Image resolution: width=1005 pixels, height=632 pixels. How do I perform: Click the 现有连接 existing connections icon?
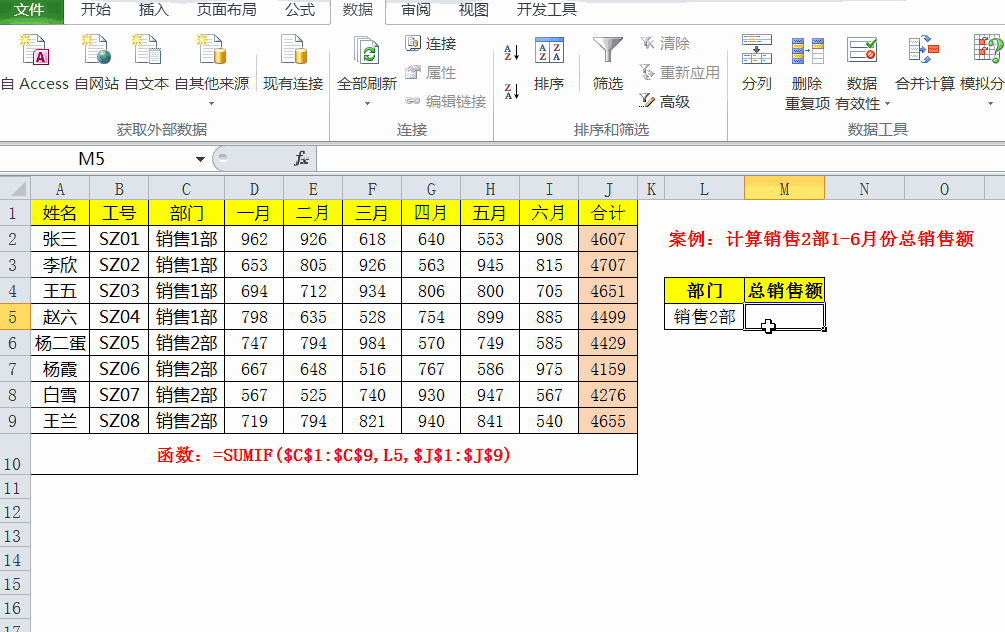click(x=293, y=50)
